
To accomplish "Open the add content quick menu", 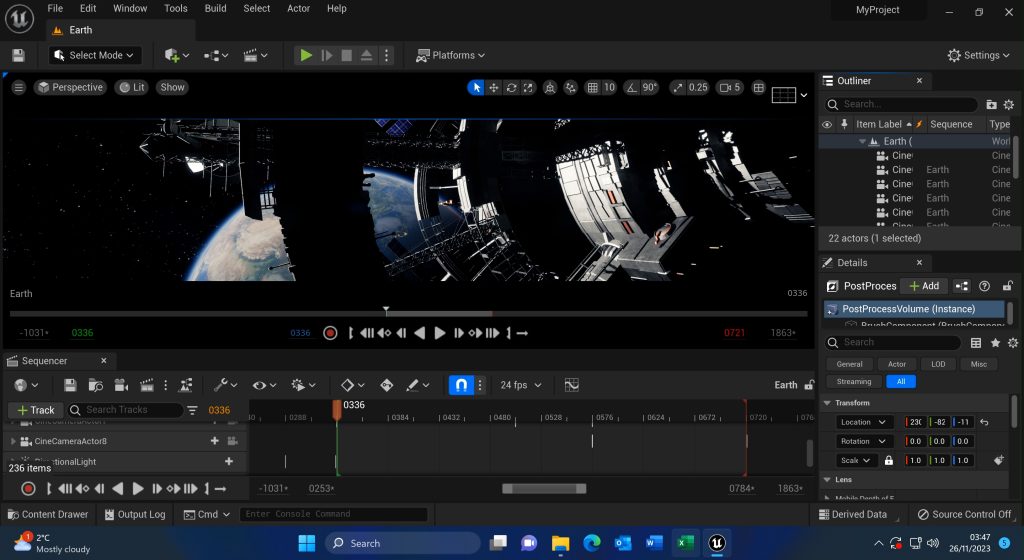I will point(176,55).
